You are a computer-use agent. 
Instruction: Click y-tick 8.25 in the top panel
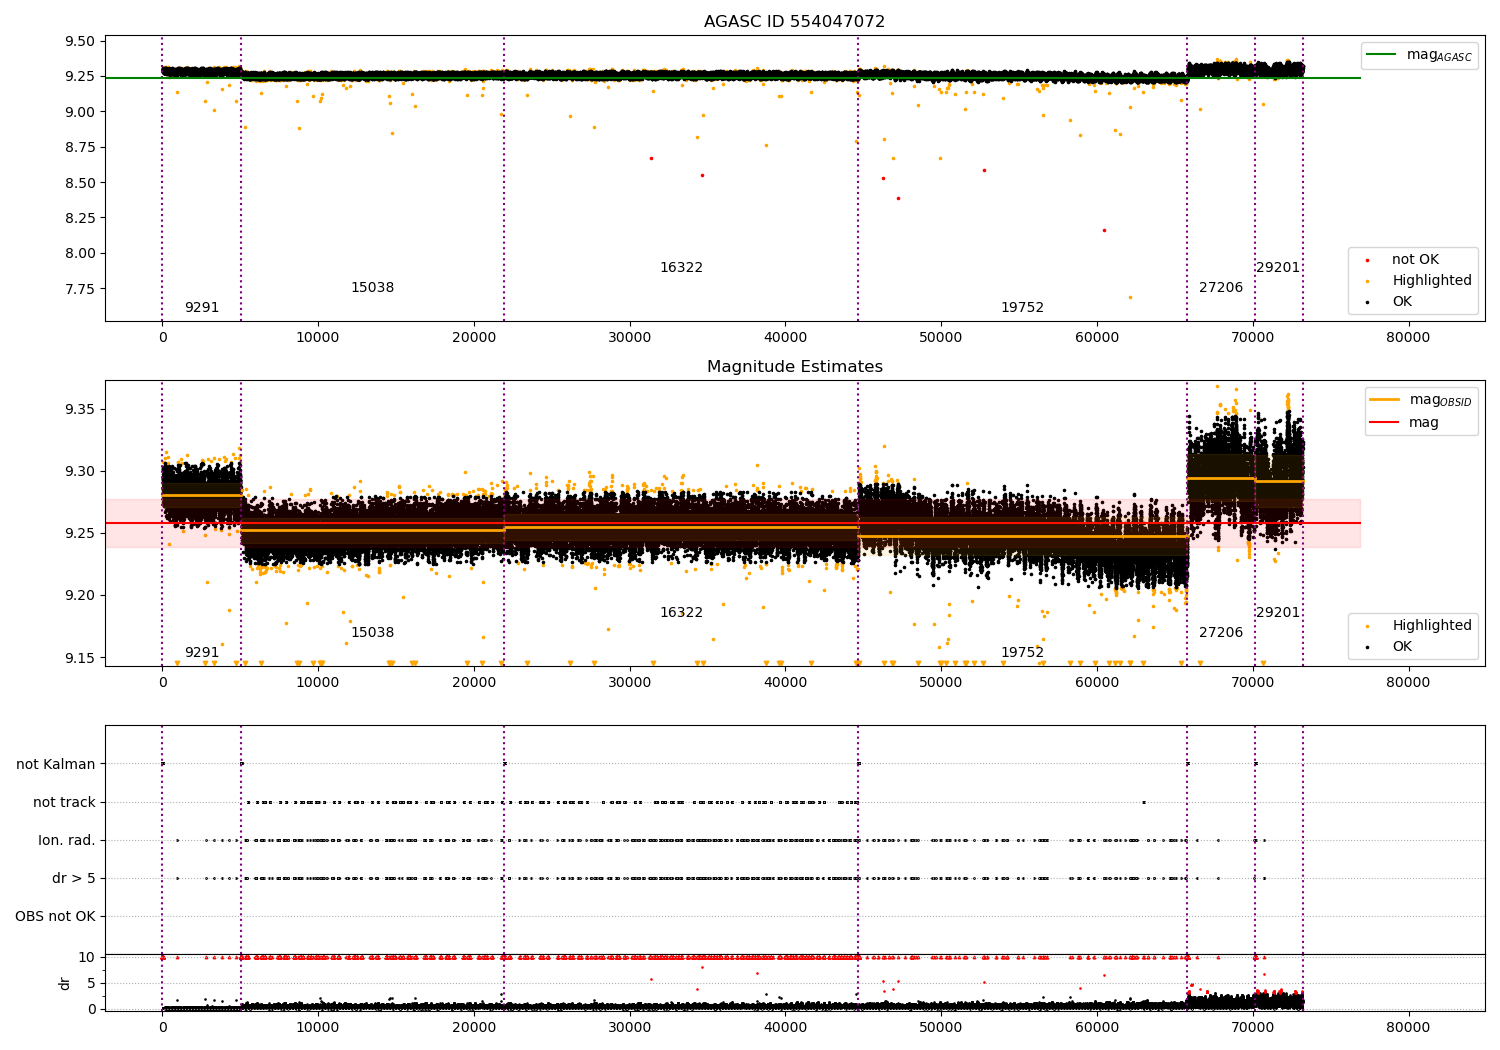point(80,218)
